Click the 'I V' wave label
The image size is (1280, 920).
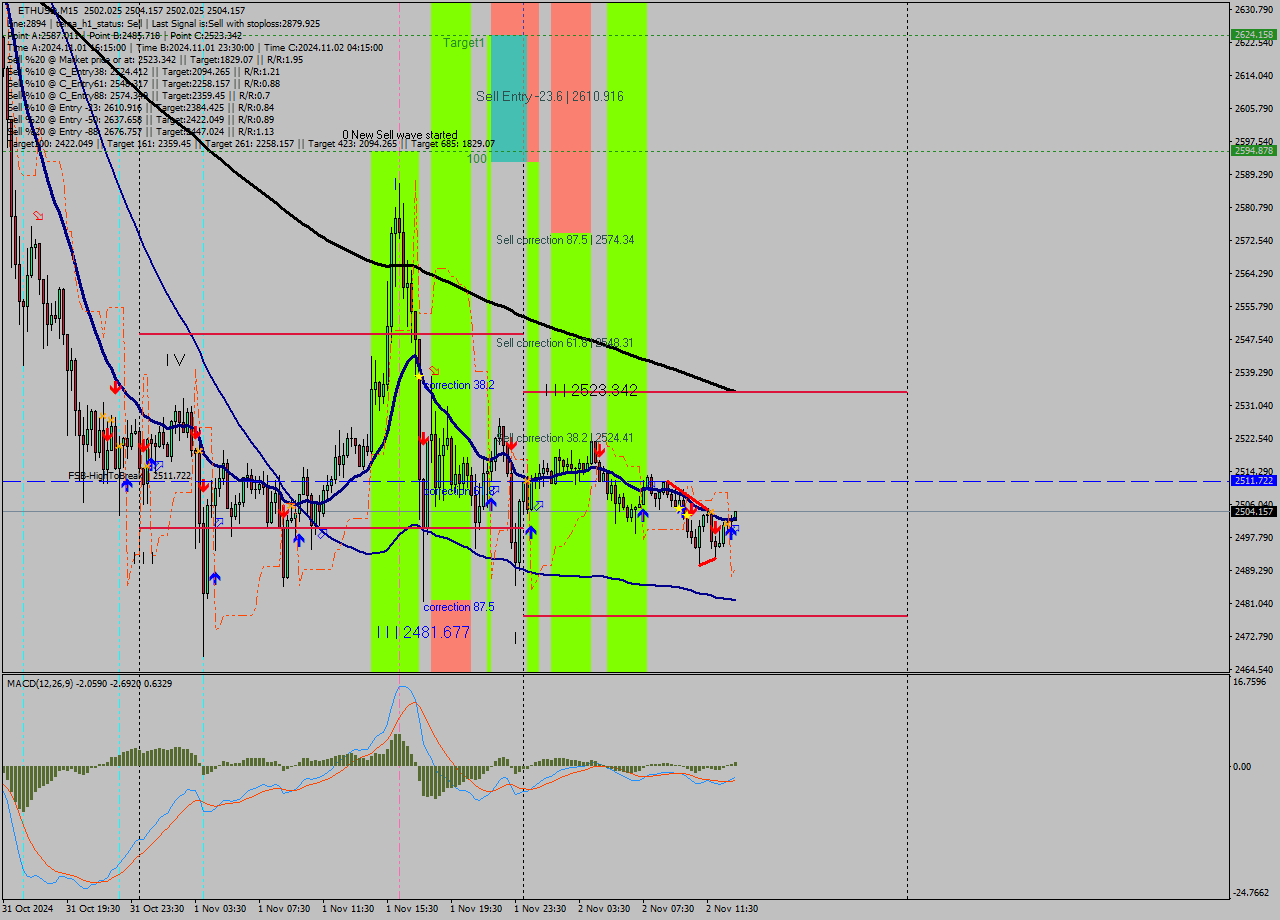[176, 360]
